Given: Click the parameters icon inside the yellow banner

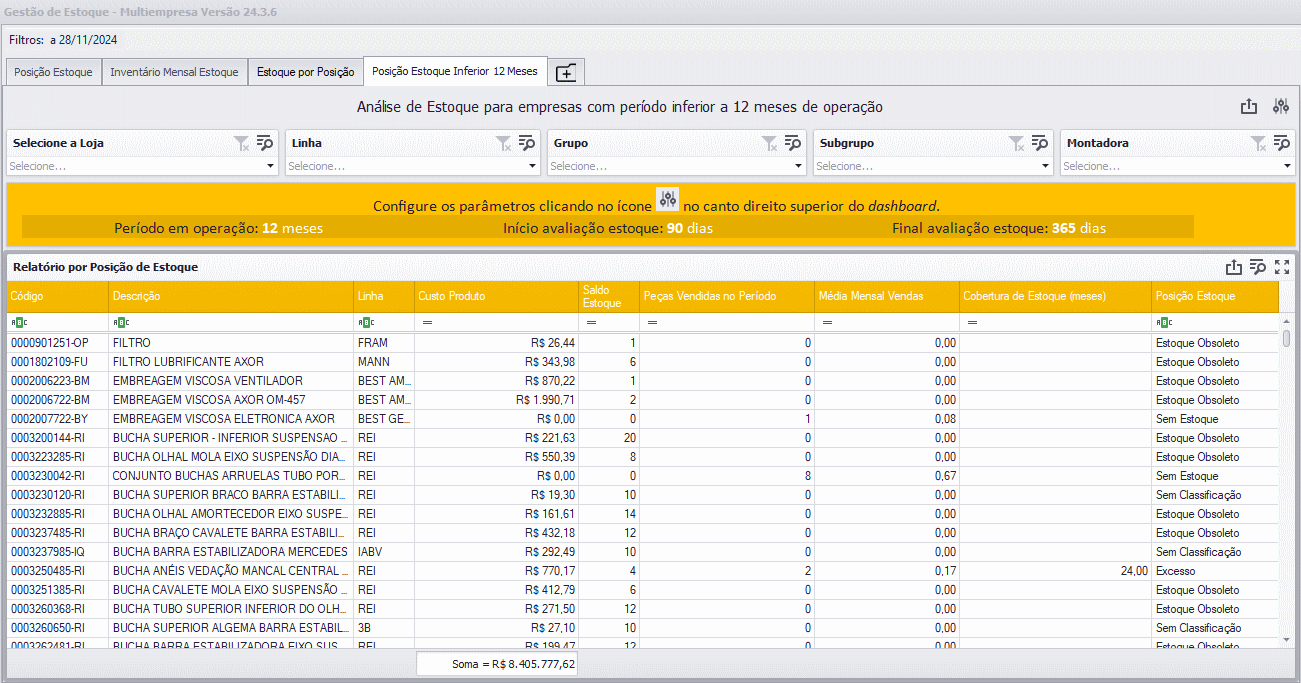Looking at the screenshot, I should point(668,198).
